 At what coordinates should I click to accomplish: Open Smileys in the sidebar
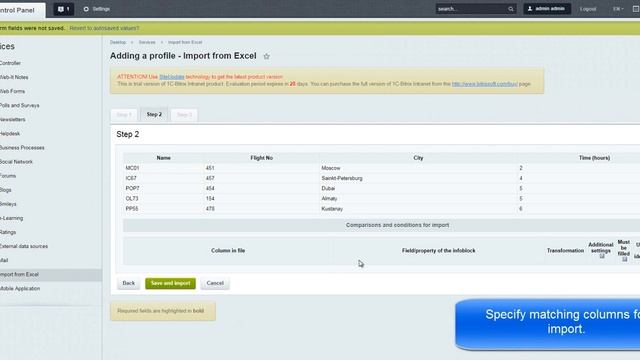[x=8, y=204]
